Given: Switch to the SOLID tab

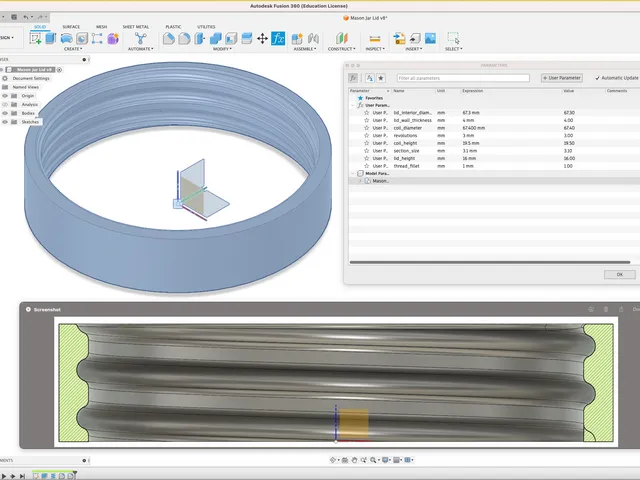Looking at the screenshot, I should 40,27.
